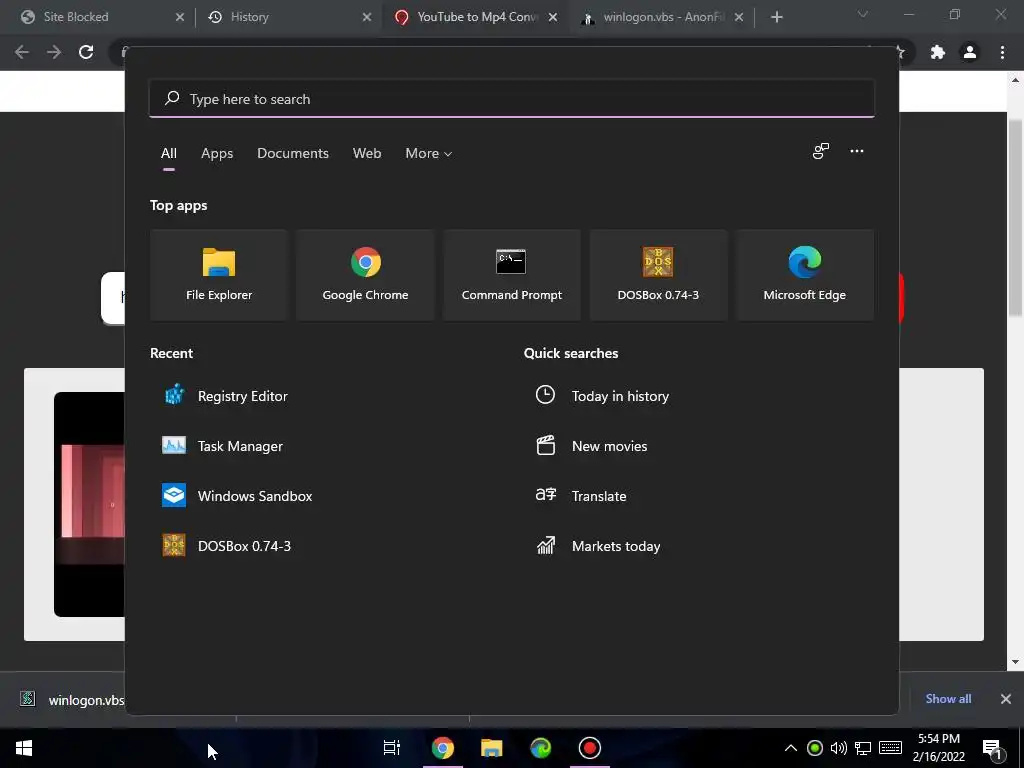Open Chrome three-dot menu

[x=1002, y=52]
